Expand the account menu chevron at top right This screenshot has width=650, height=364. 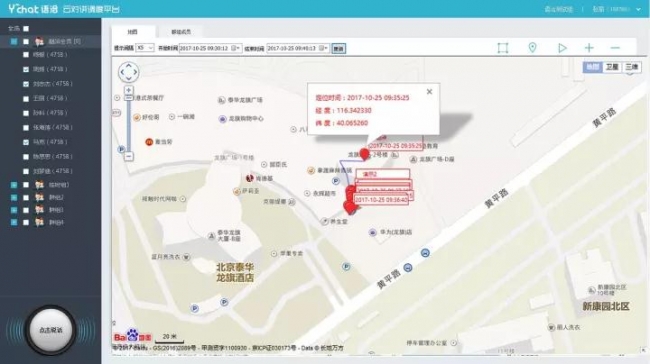click(638, 9)
